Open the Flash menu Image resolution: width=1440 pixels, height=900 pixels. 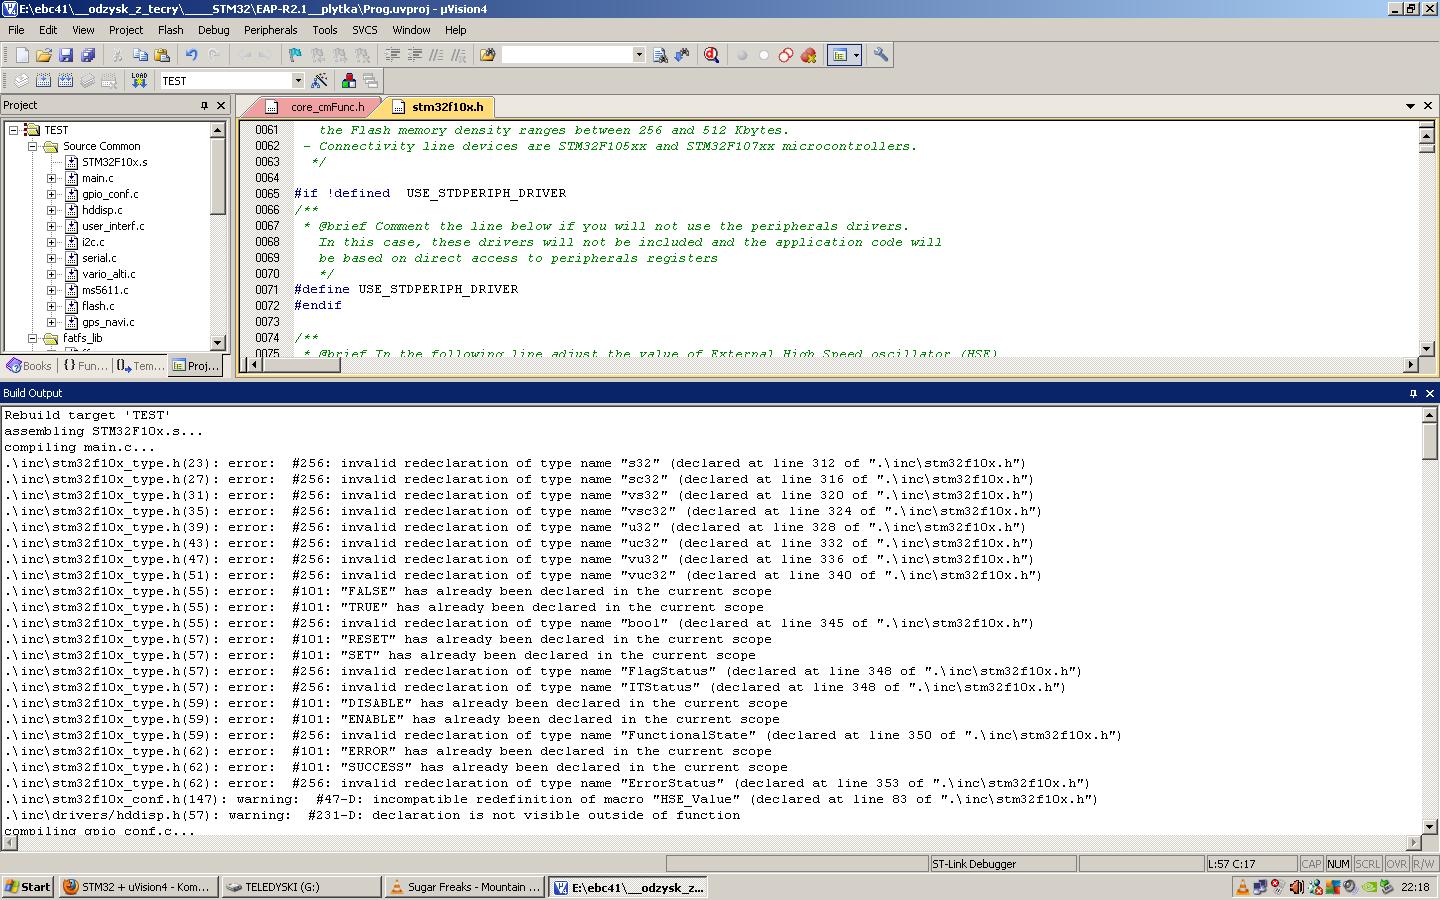[x=170, y=30]
